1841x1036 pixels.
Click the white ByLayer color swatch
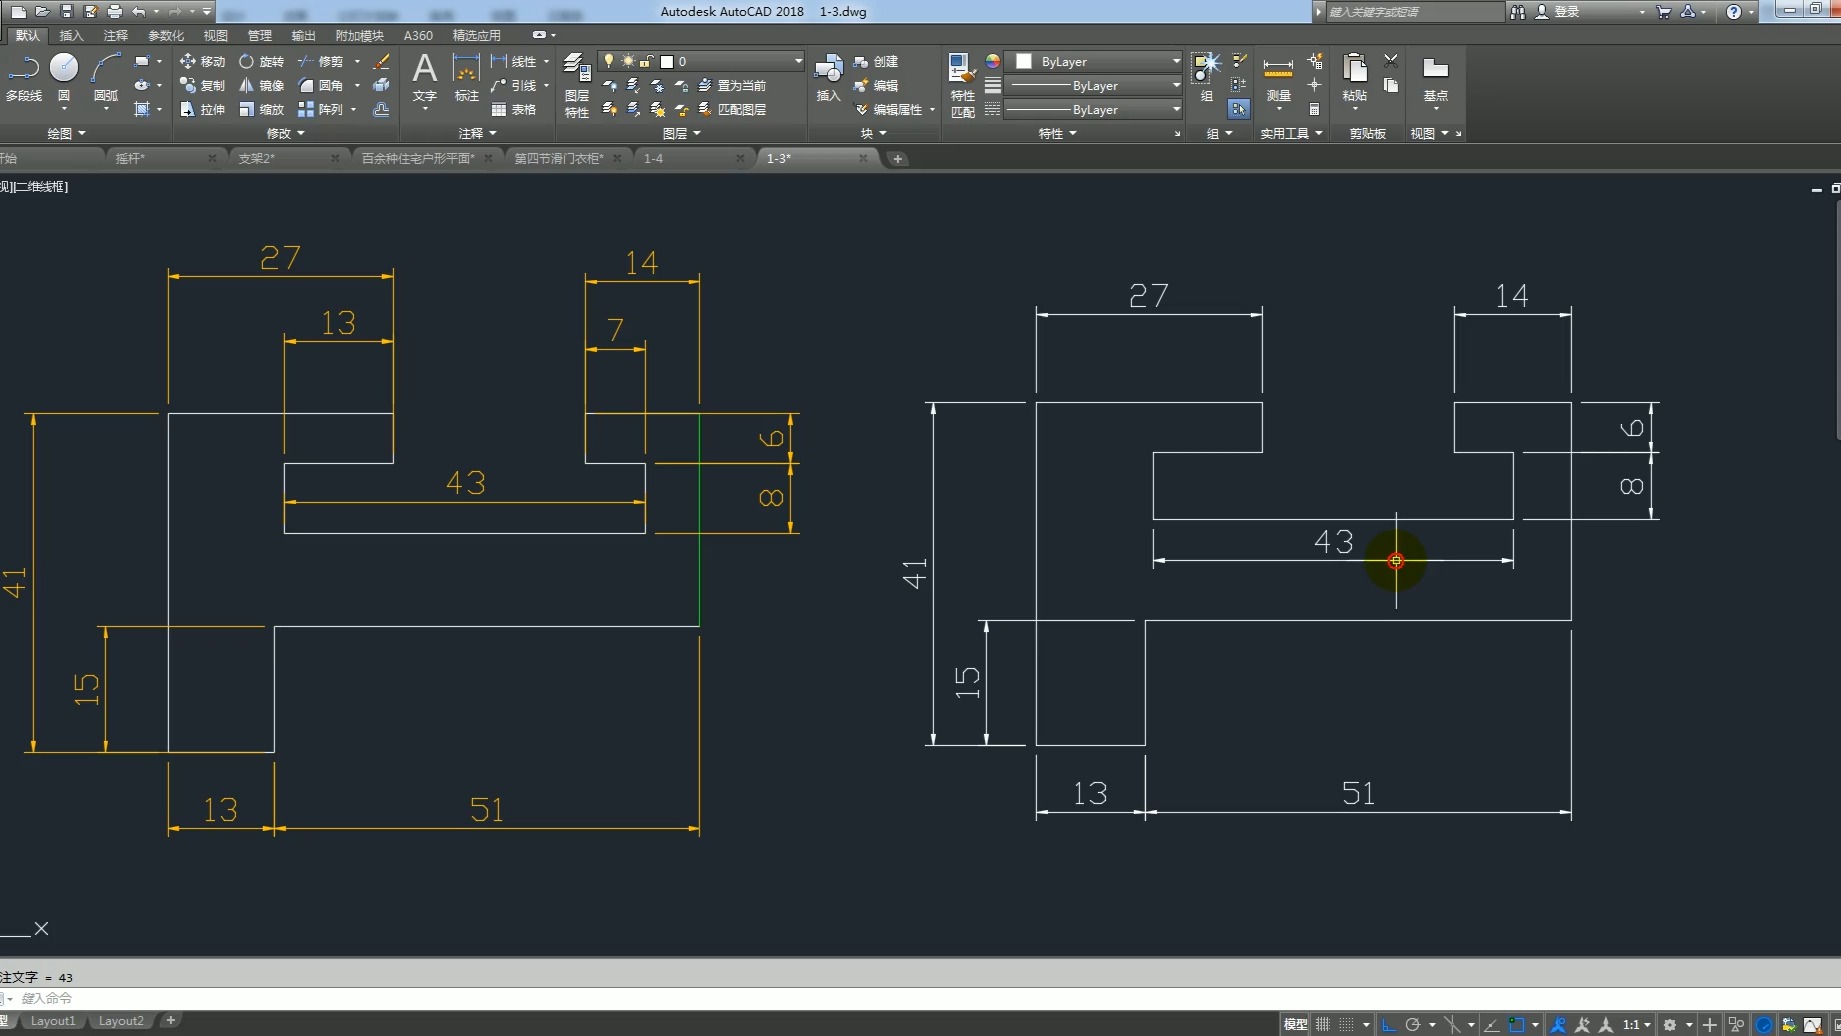pyautogui.click(x=1024, y=62)
